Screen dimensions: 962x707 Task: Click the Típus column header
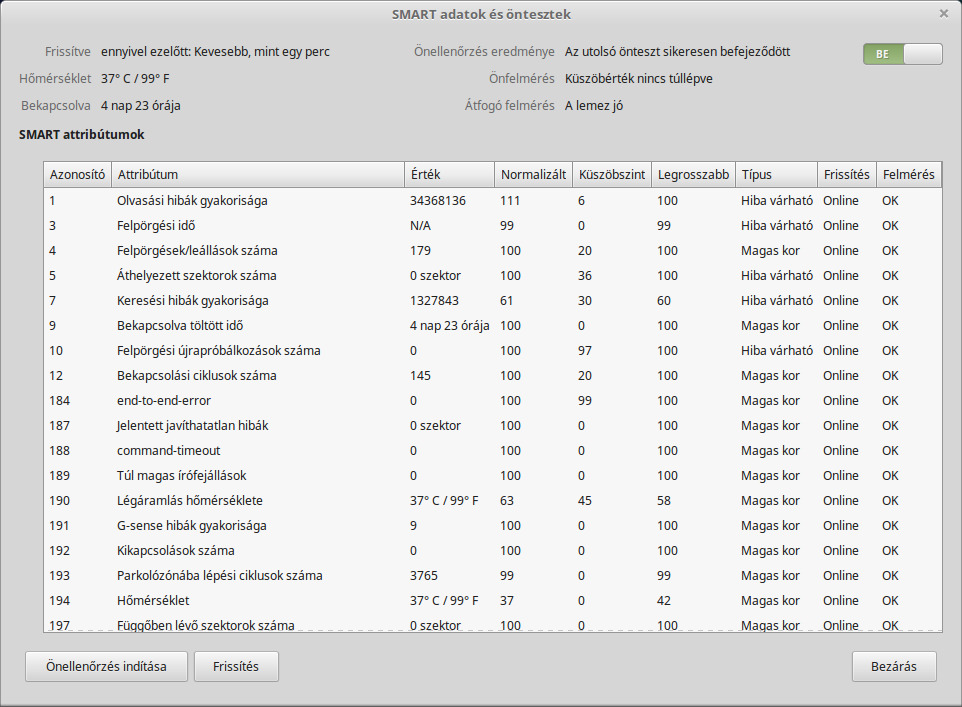pyautogui.click(x=776, y=174)
